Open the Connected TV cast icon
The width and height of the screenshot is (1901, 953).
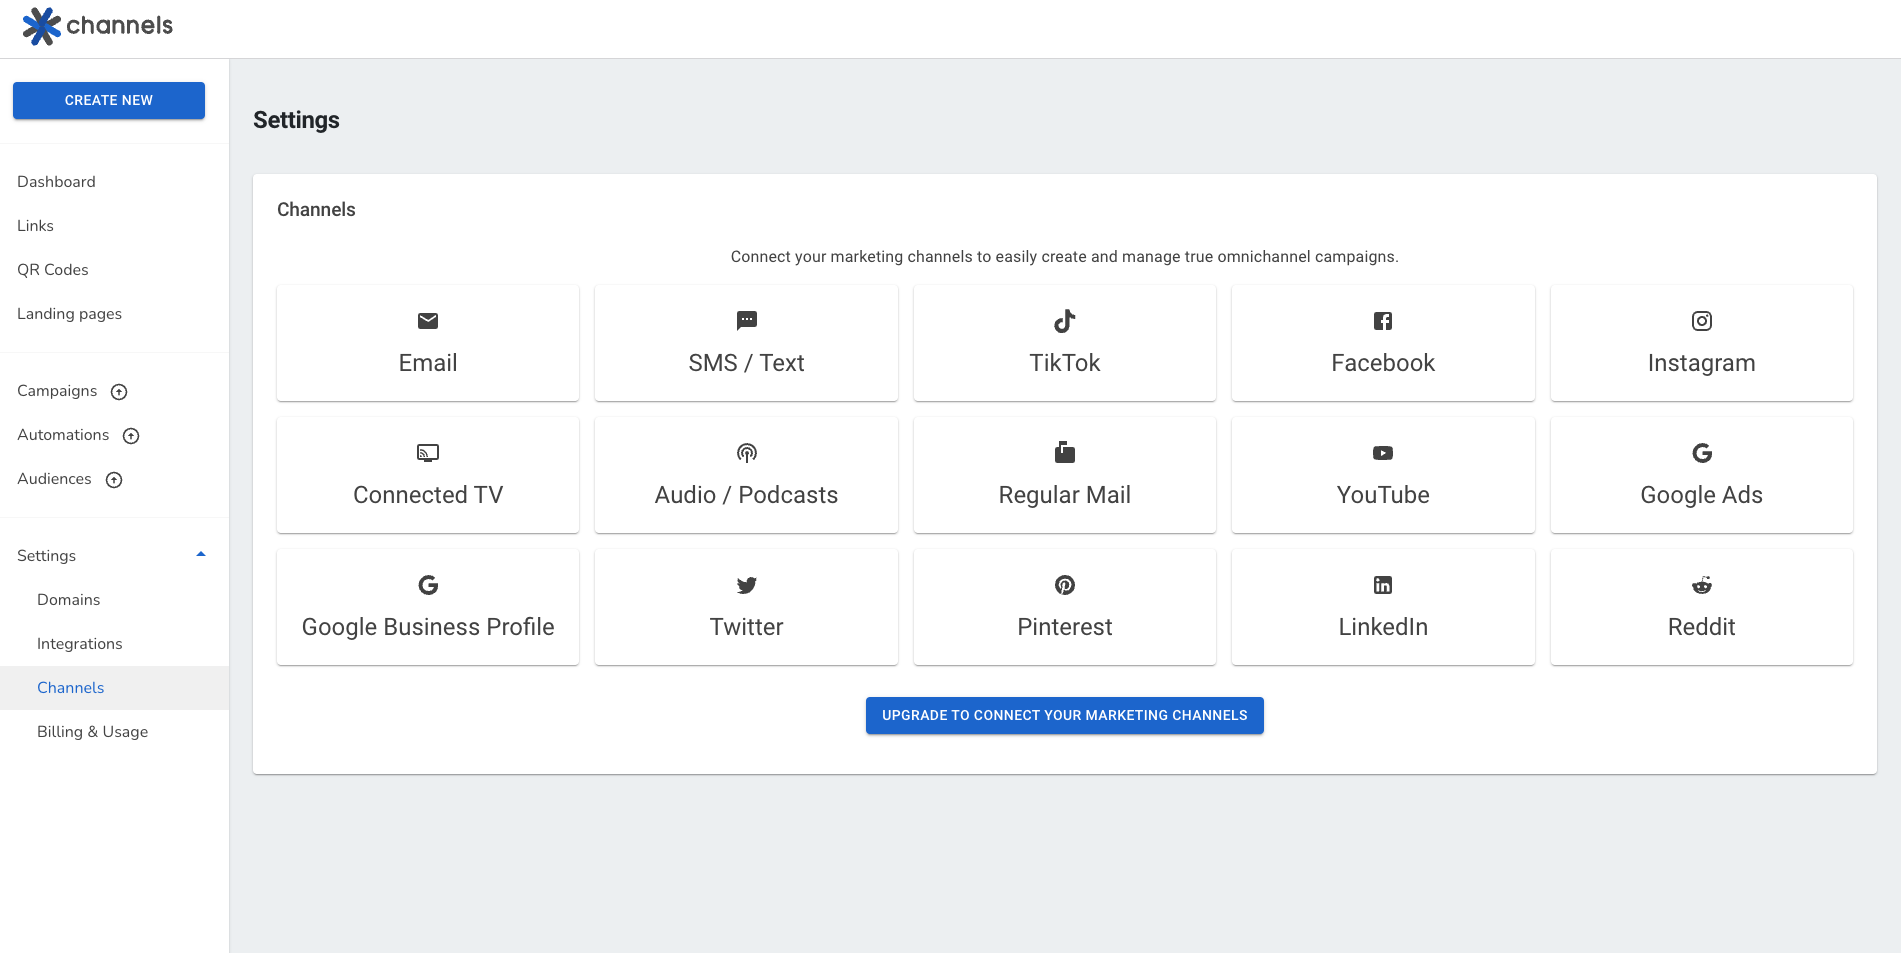click(428, 453)
